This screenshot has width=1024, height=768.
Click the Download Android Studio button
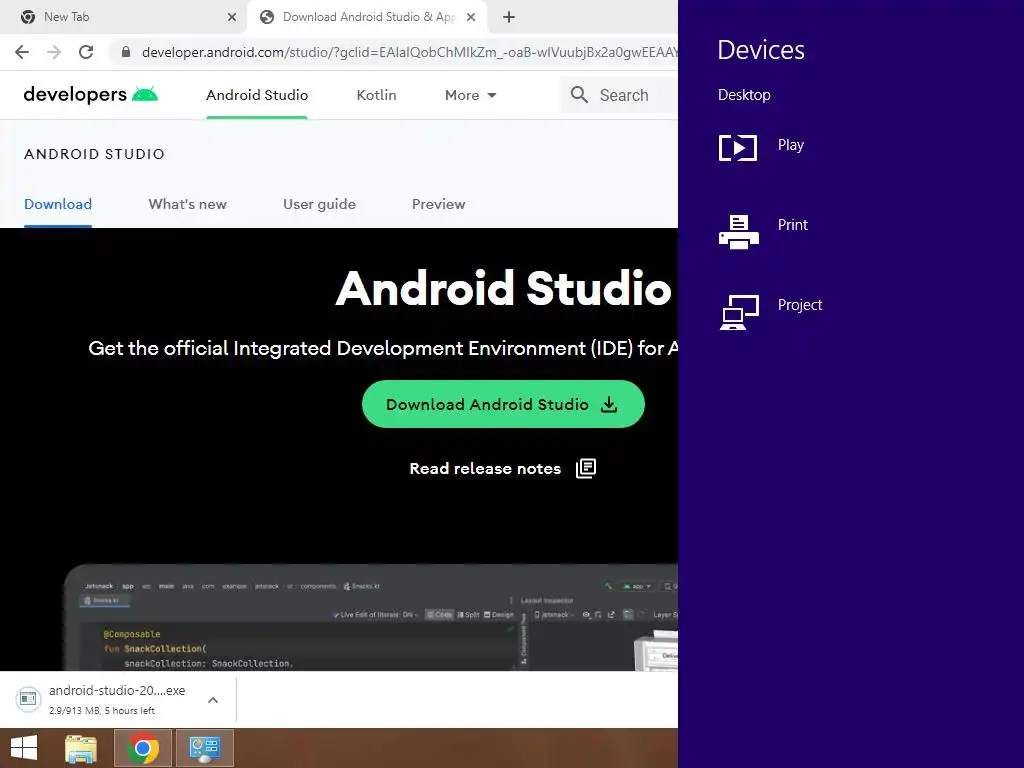(x=503, y=404)
